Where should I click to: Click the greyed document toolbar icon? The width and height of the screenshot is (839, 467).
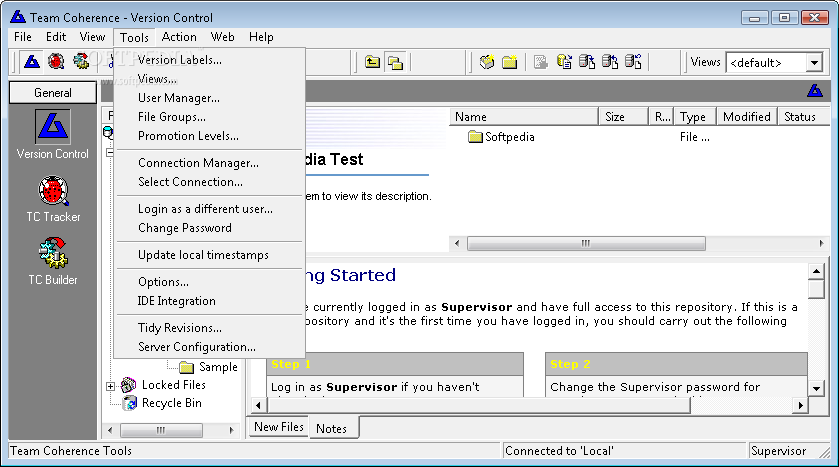tap(540, 63)
